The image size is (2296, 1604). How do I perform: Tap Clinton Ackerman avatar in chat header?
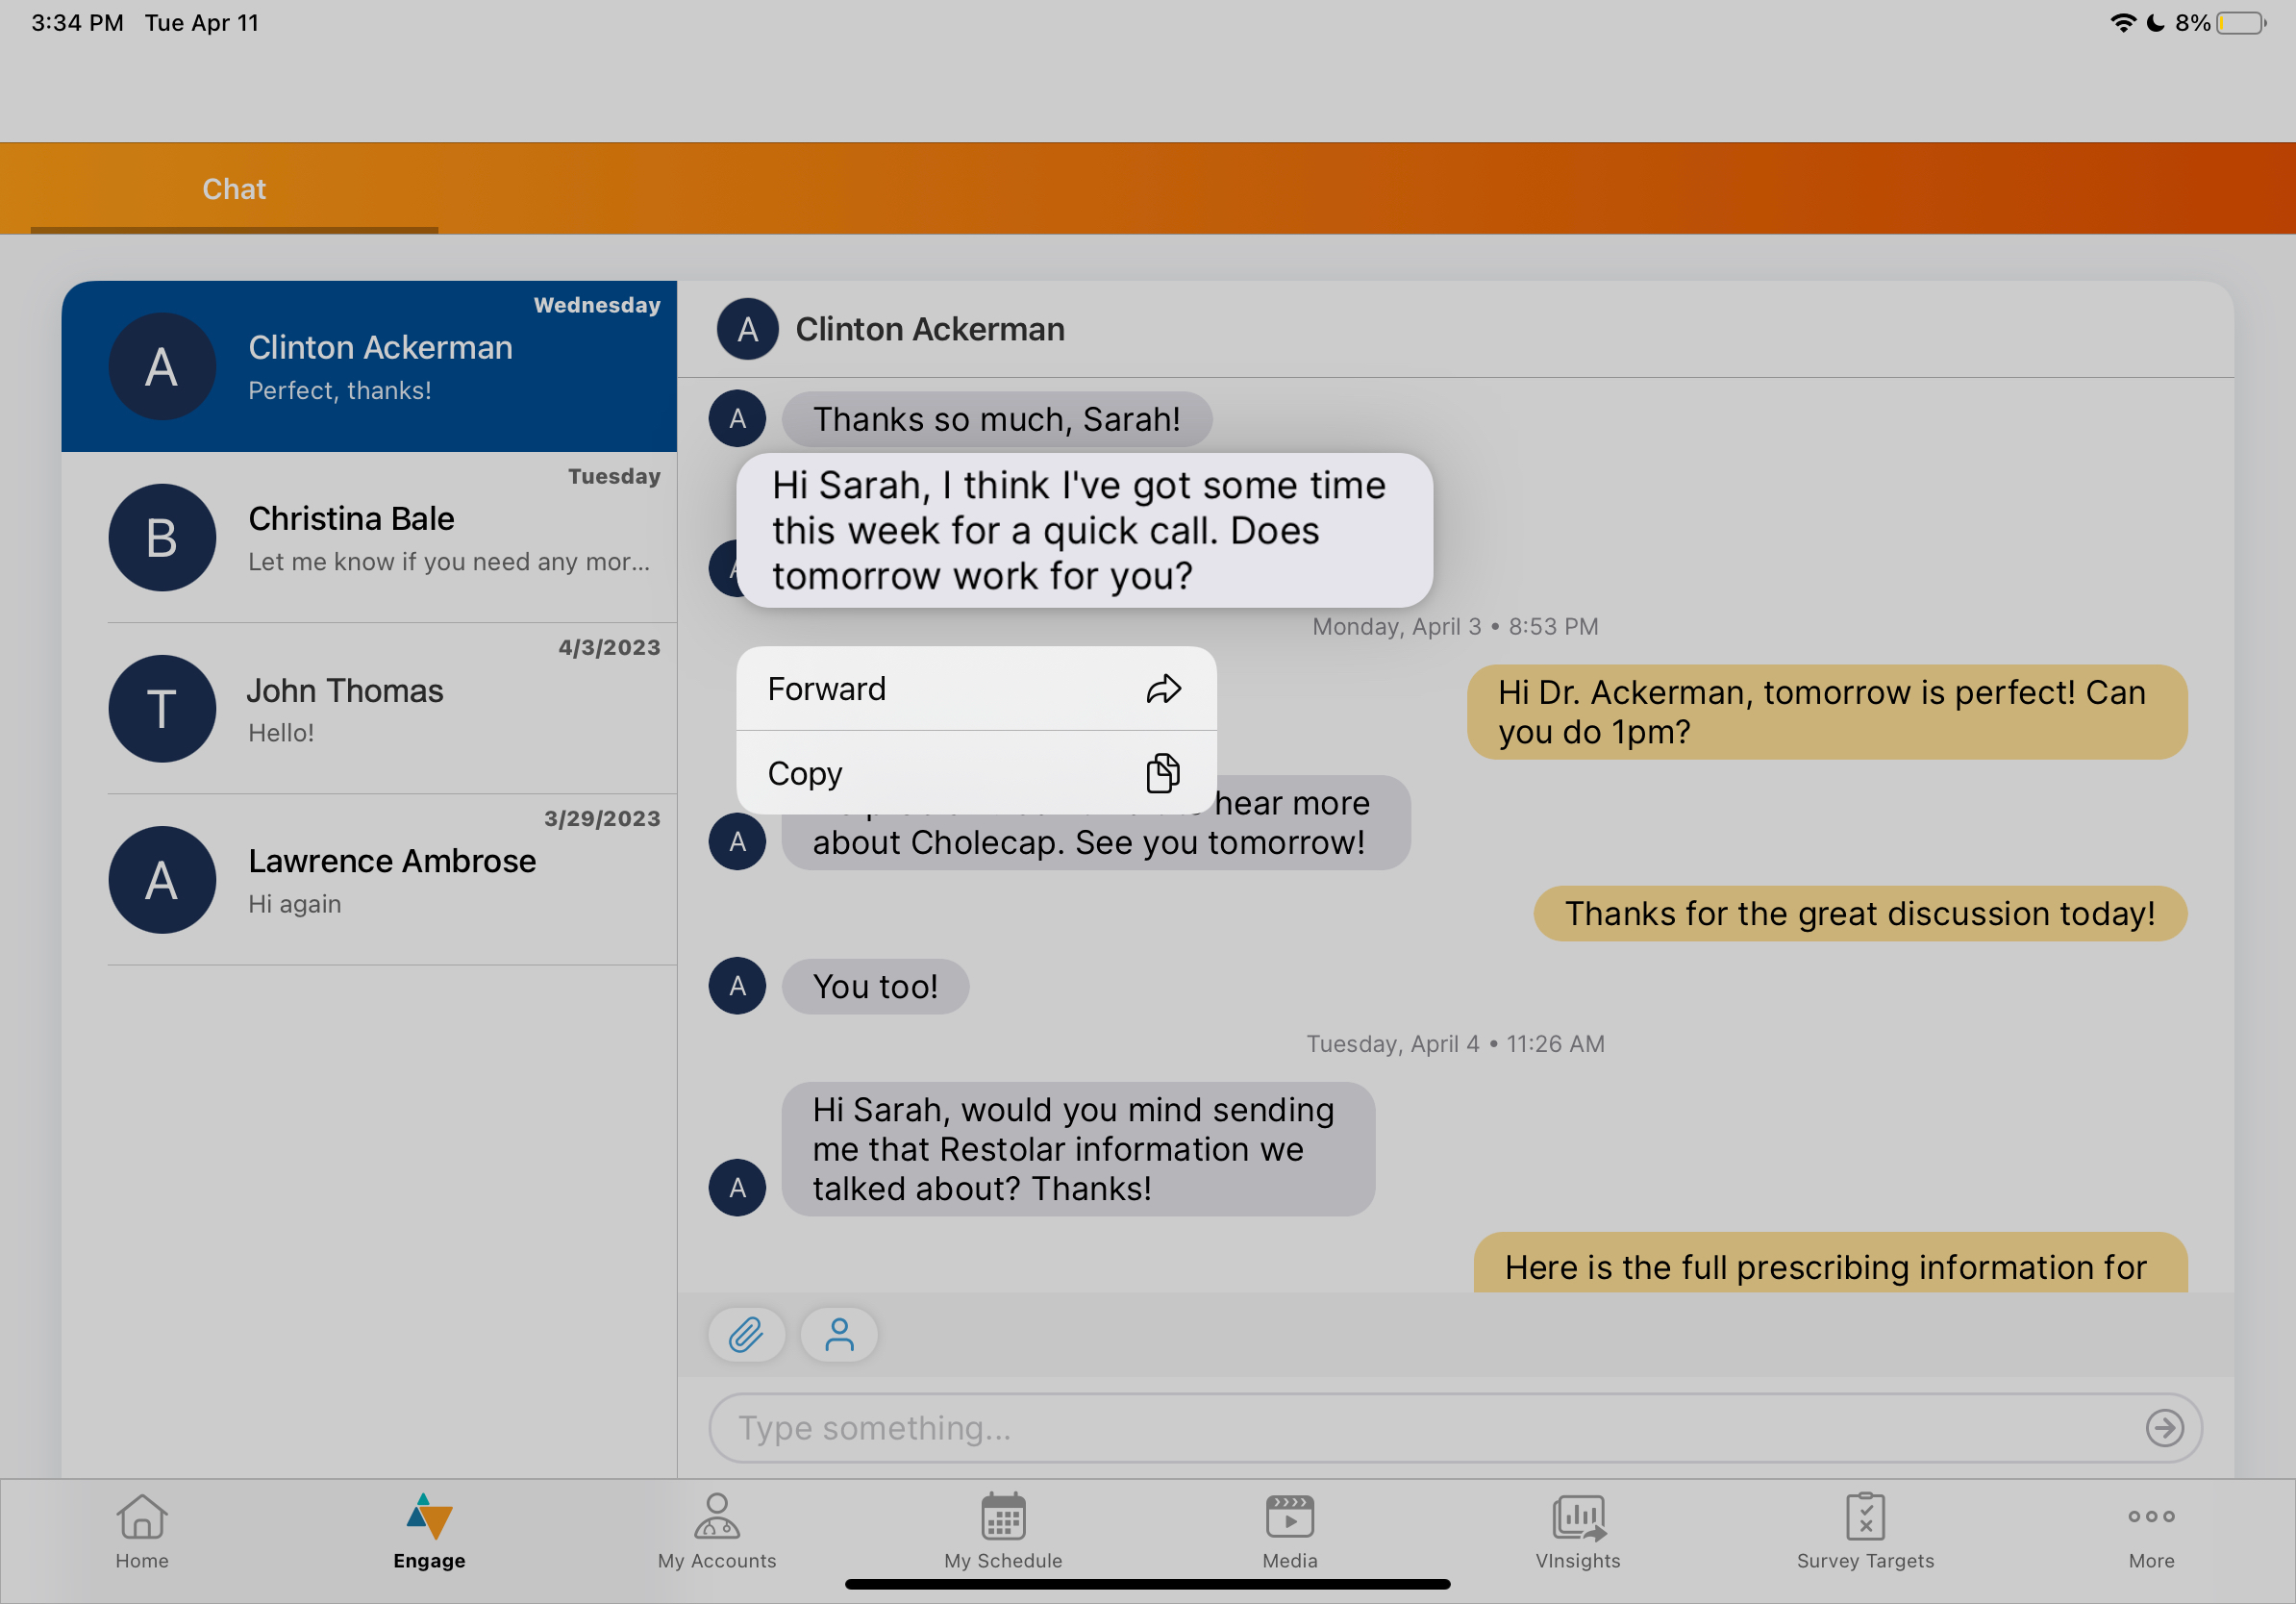click(747, 329)
